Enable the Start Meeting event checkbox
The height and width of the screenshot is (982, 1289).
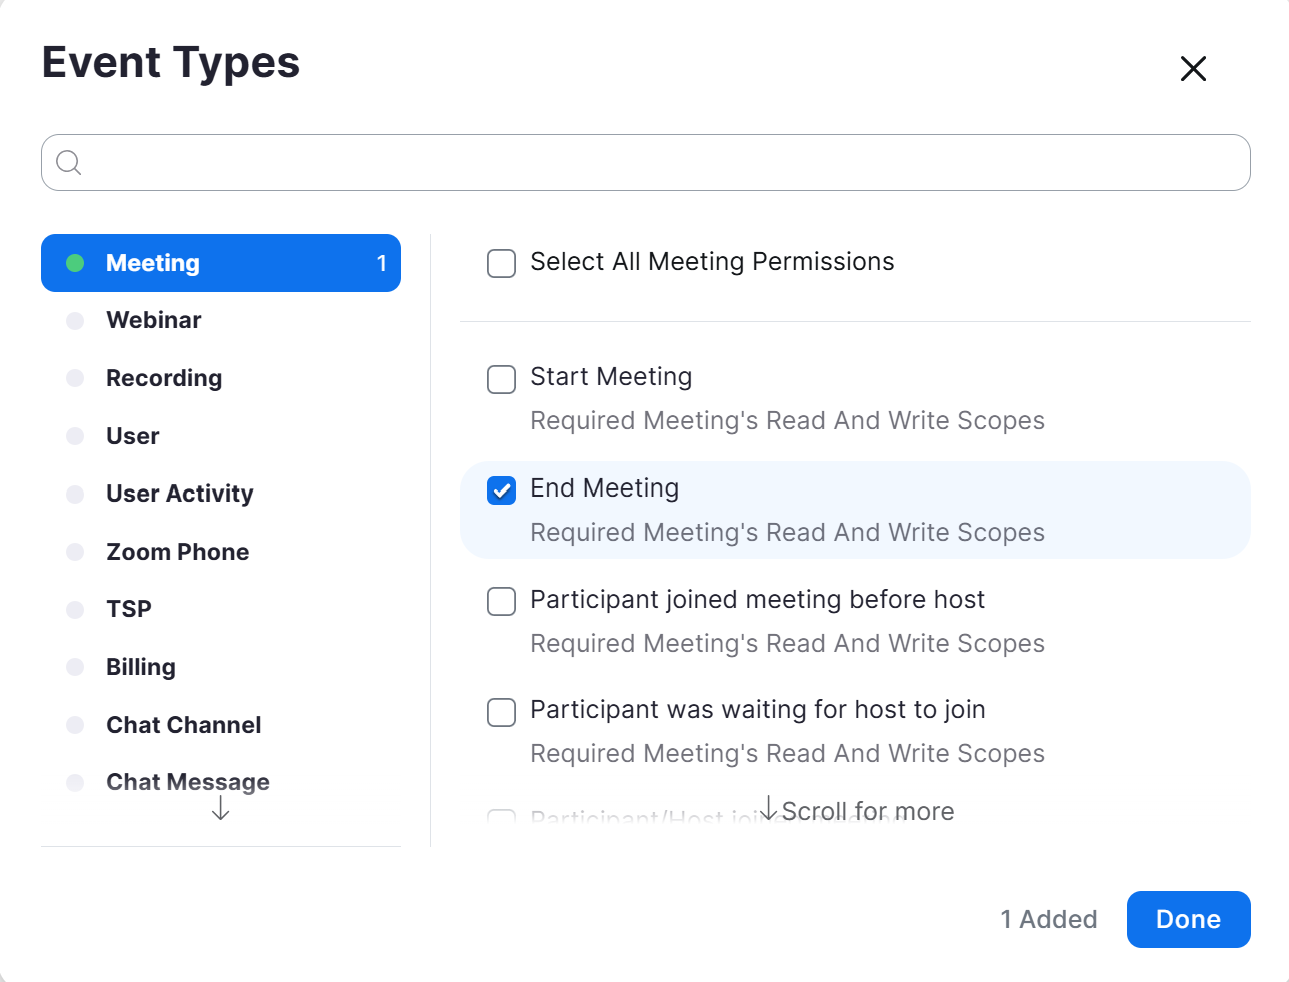coord(501,379)
